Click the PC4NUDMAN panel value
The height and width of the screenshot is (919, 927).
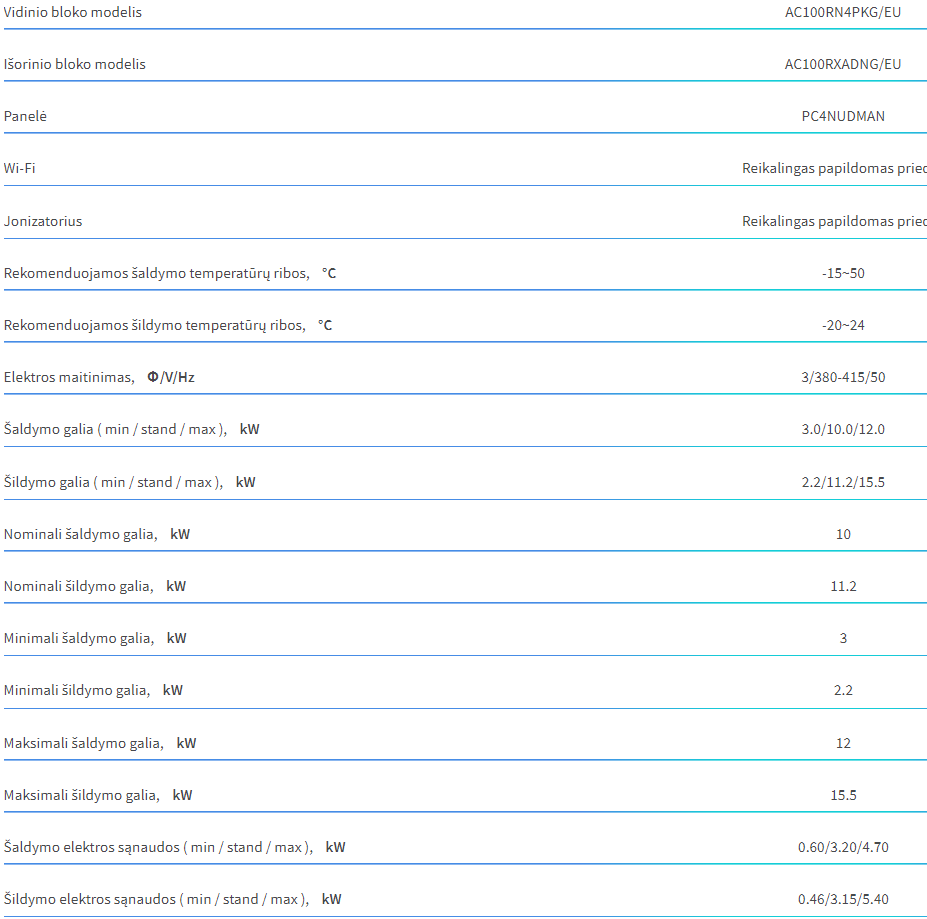(843, 117)
